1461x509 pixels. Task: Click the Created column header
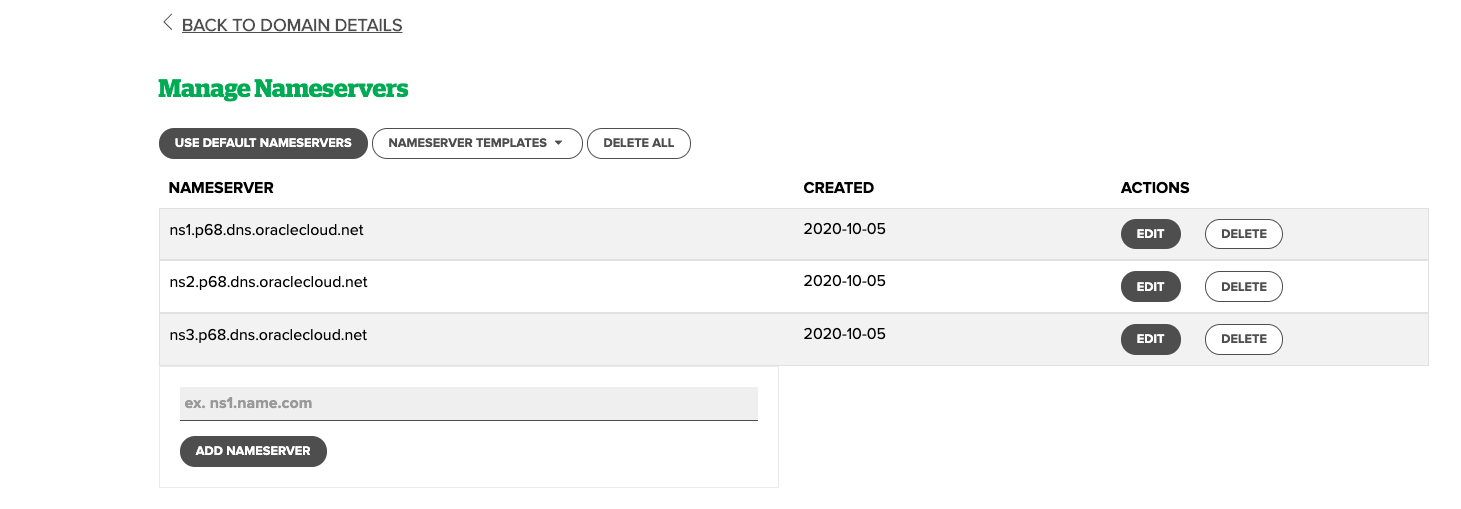(x=838, y=188)
